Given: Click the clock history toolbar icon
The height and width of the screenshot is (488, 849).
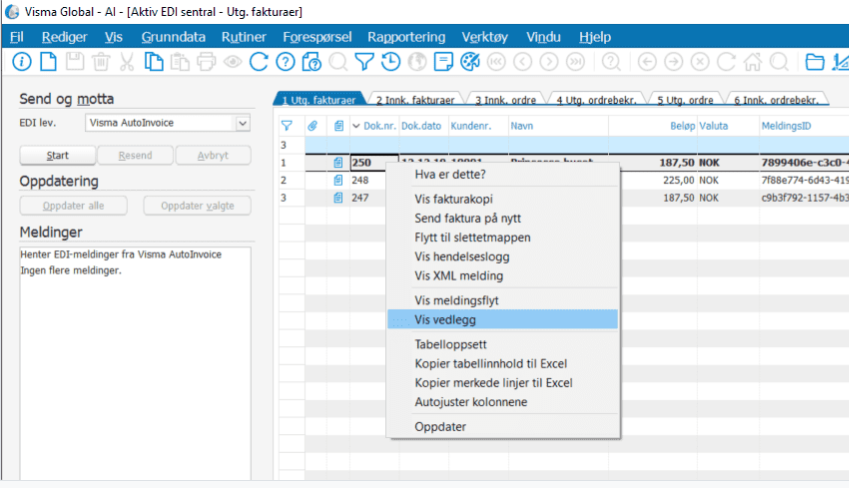Looking at the screenshot, I should pos(391,62).
